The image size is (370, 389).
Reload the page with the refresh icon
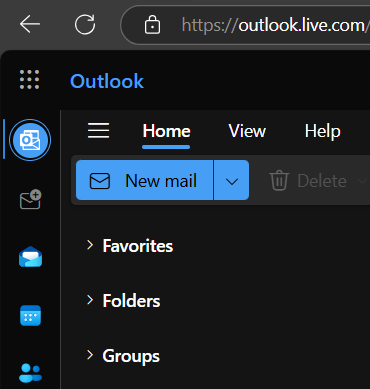point(85,24)
